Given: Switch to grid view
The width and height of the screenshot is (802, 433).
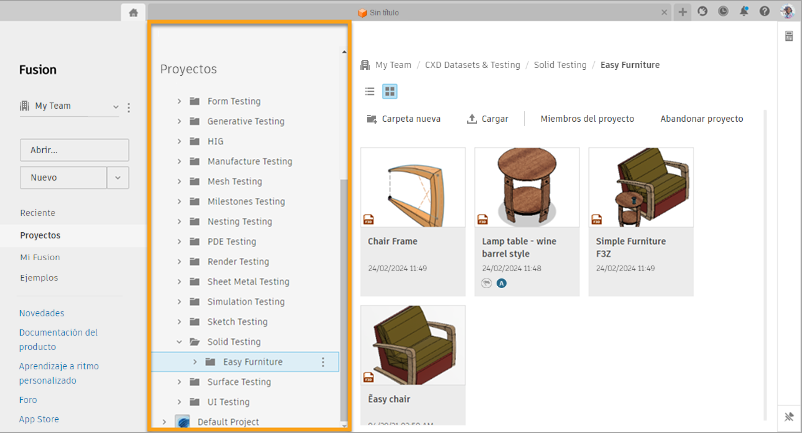Looking at the screenshot, I should point(390,92).
